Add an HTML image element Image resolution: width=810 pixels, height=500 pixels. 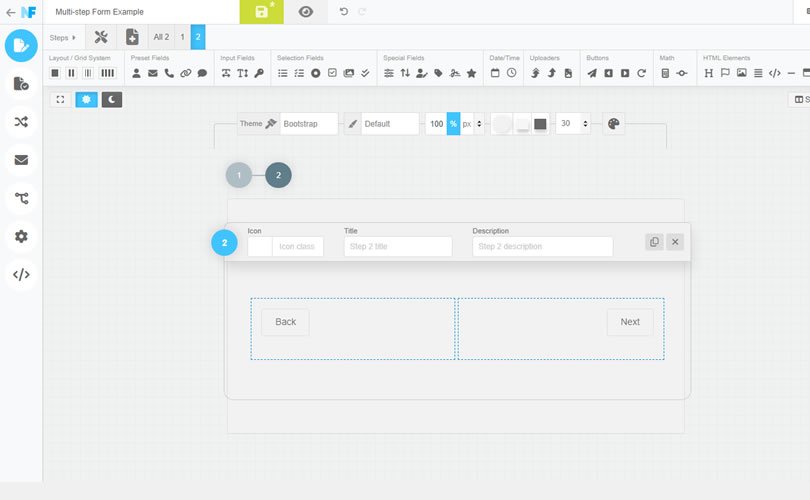tap(742, 73)
